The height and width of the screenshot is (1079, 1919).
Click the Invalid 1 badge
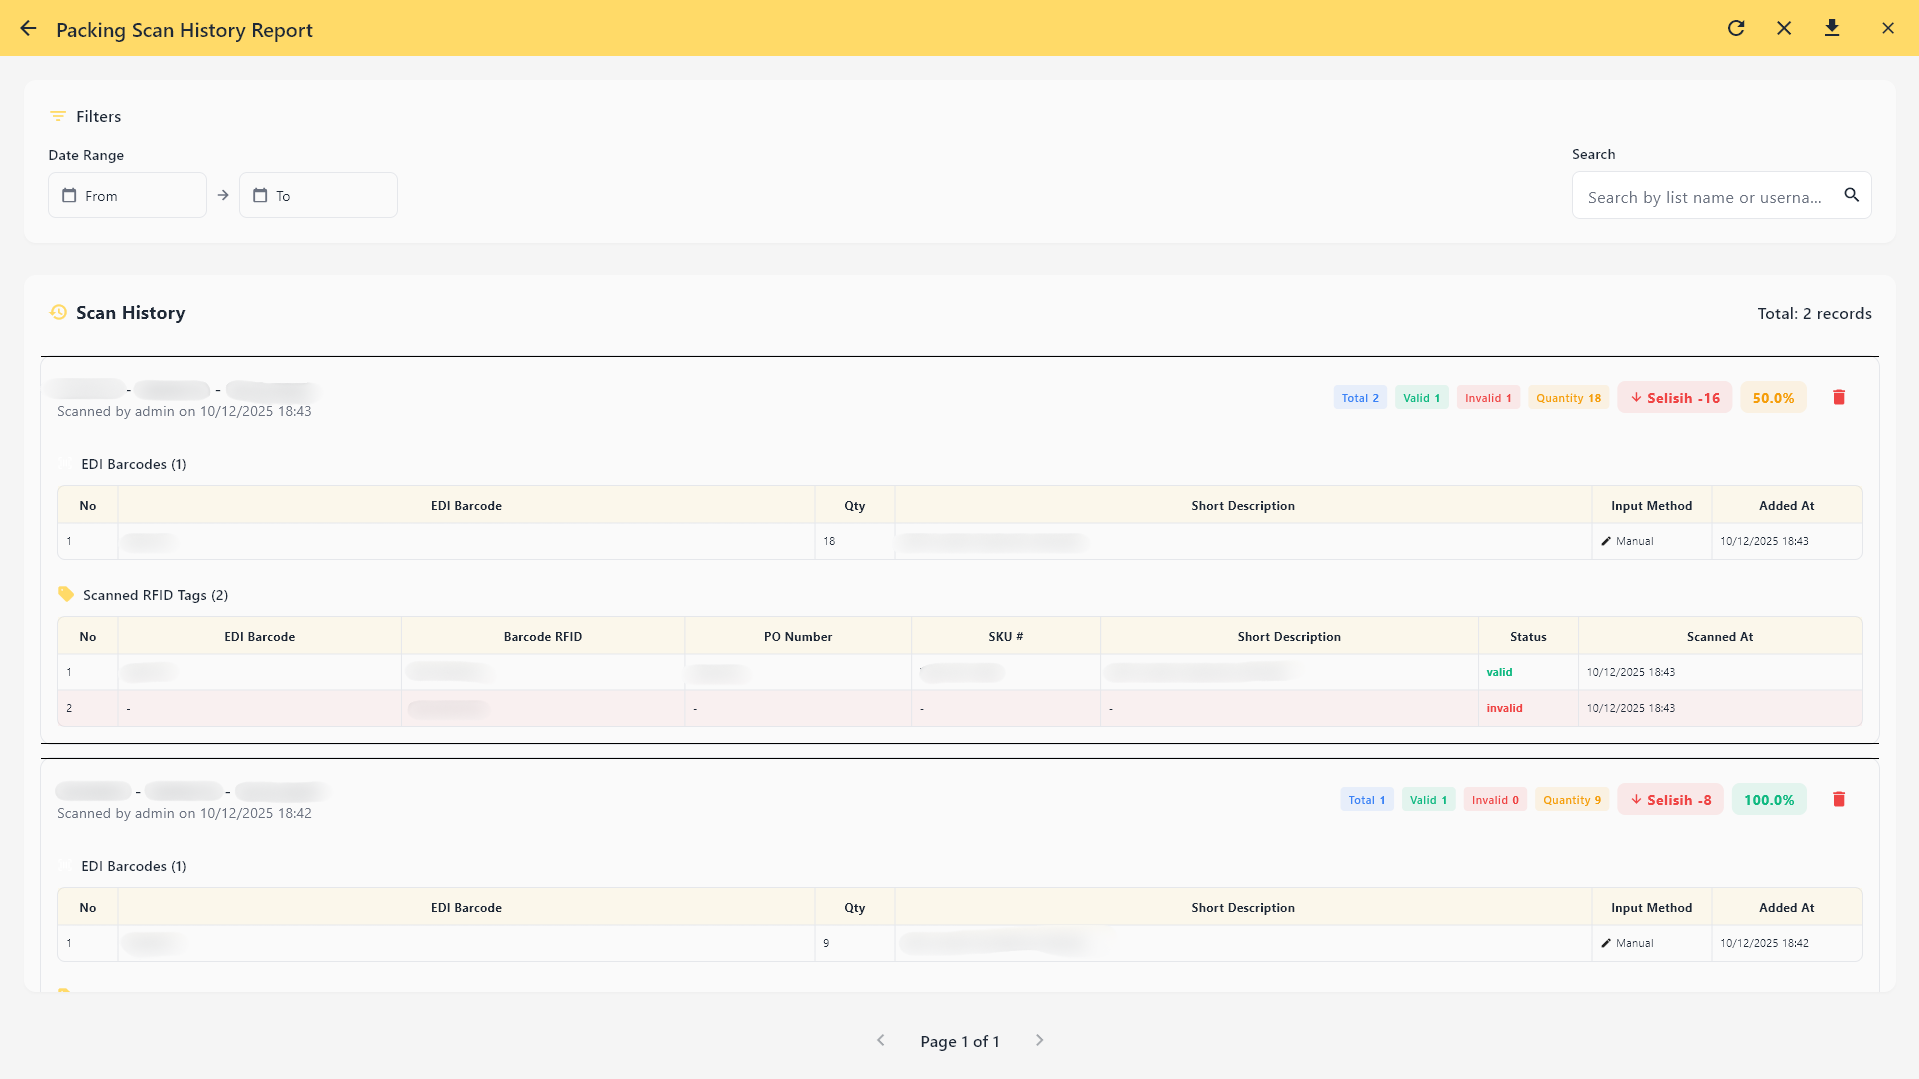coord(1487,398)
